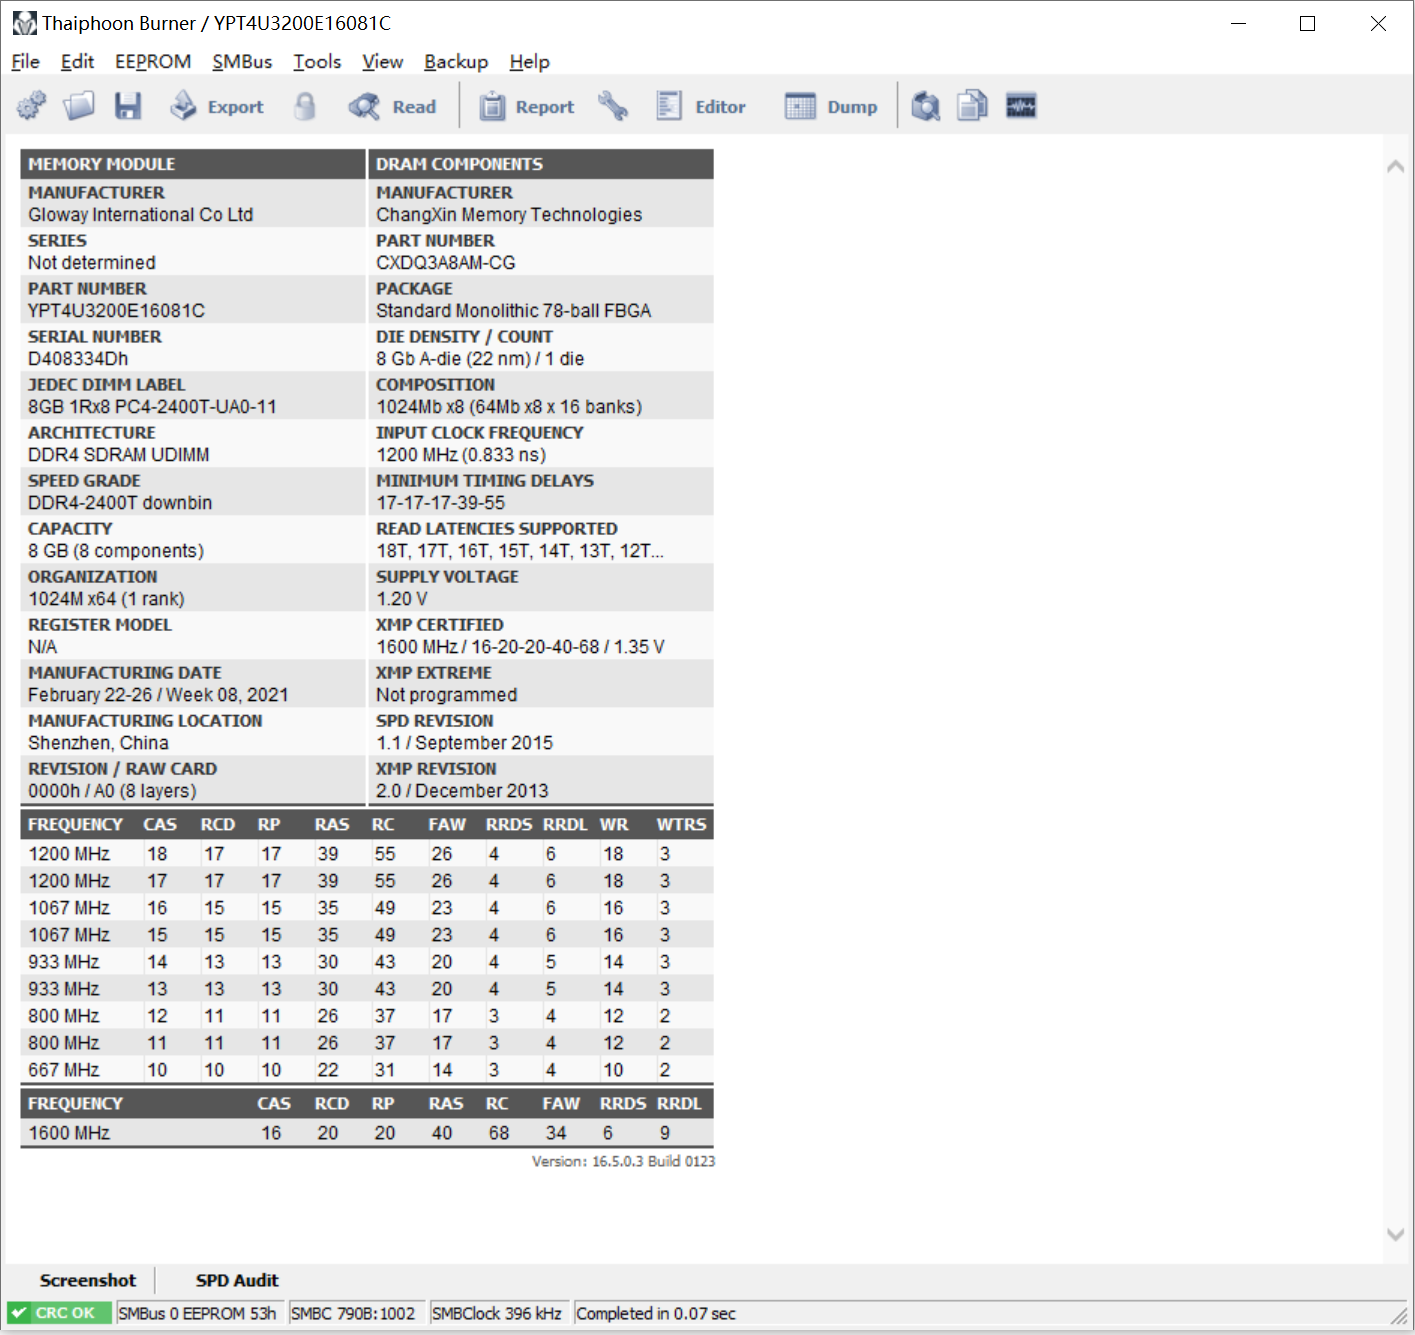Click the magnifier search icon in toolbar
1415x1335 pixels.
click(x=926, y=106)
